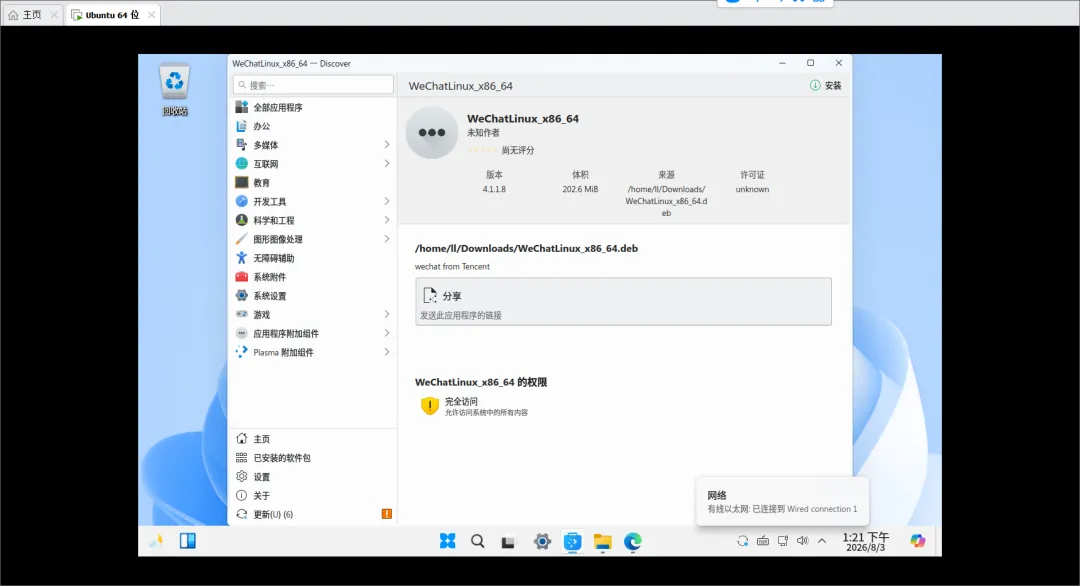Click the 202.6 MiB size value
Image resolution: width=1080 pixels, height=586 pixels.
click(x=580, y=189)
